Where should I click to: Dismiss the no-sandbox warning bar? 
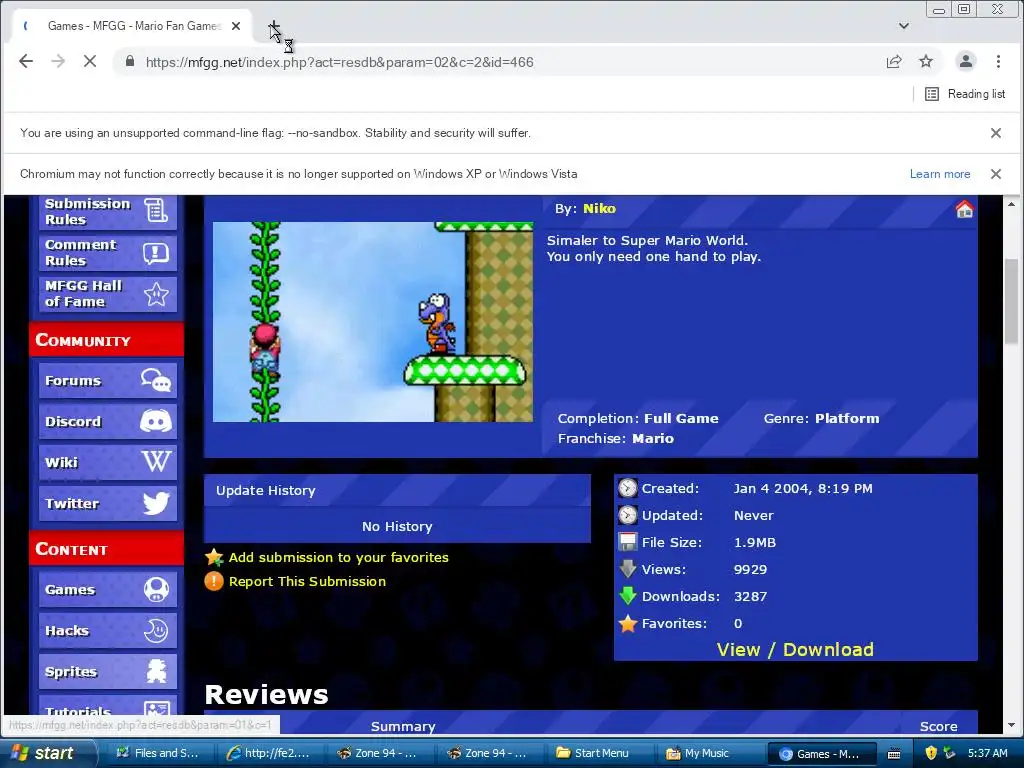coord(996,133)
